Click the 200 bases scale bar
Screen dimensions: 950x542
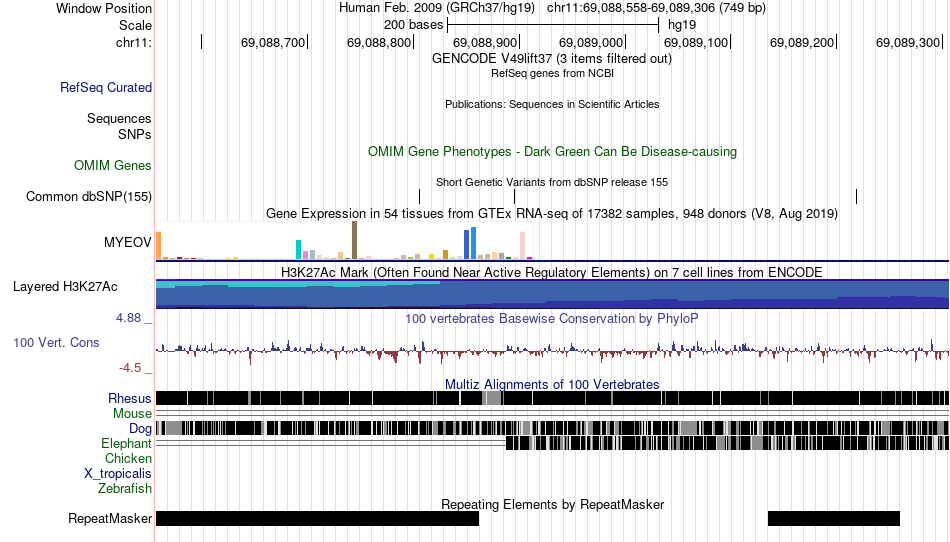click(x=553, y=25)
